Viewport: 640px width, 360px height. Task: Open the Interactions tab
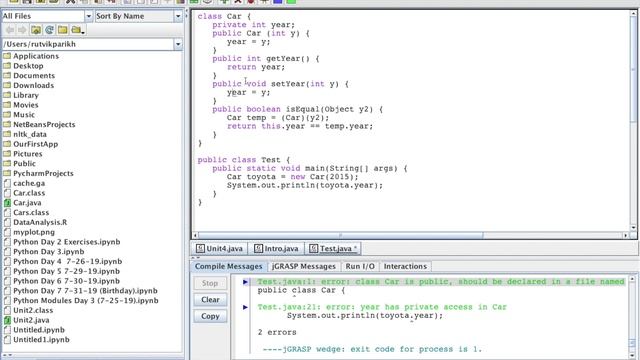(x=405, y=267)
